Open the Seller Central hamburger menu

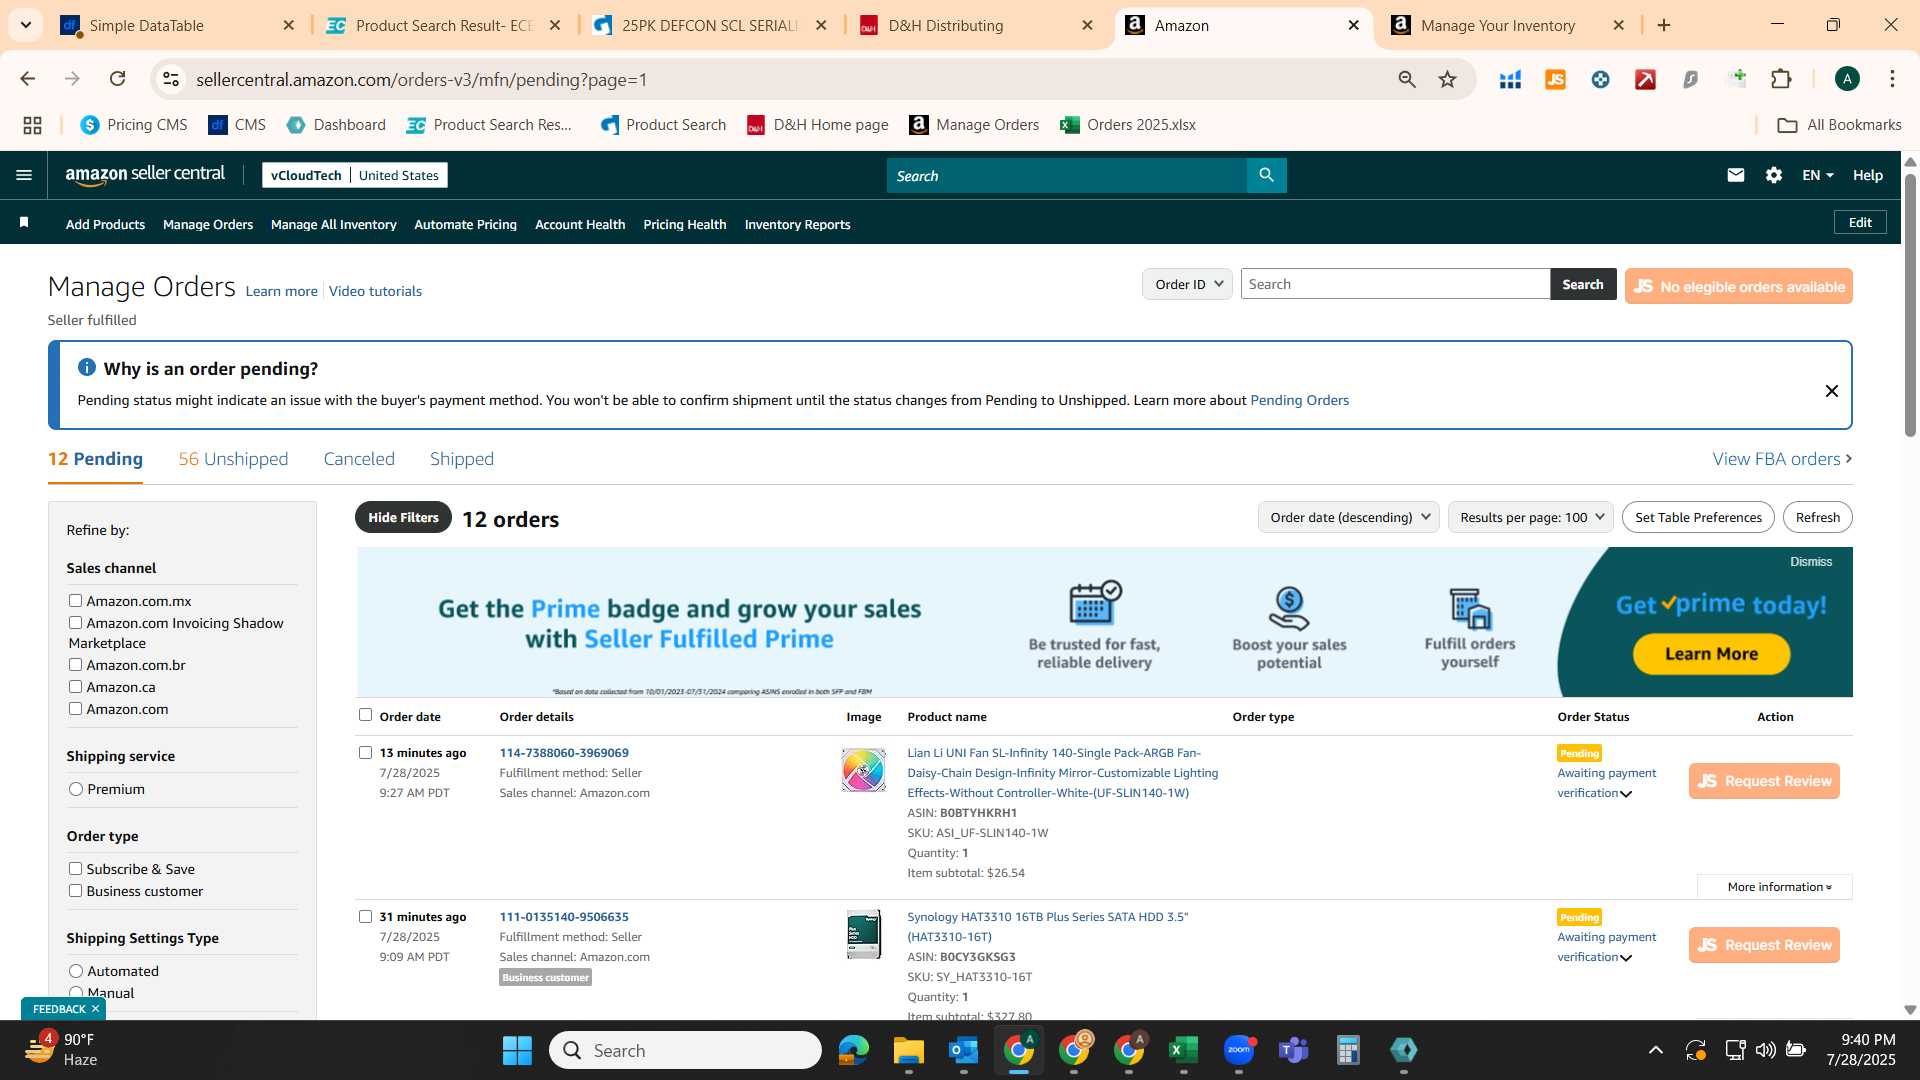[x=24, y=175]
